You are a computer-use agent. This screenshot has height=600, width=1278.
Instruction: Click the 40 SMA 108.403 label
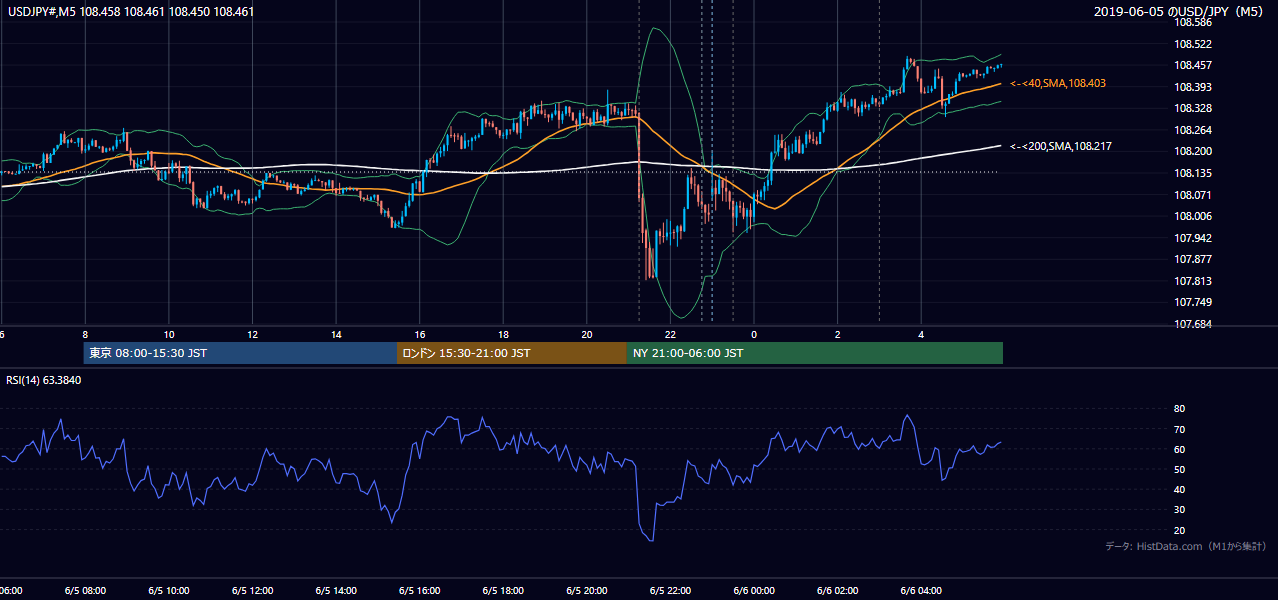click(1058, 84)
